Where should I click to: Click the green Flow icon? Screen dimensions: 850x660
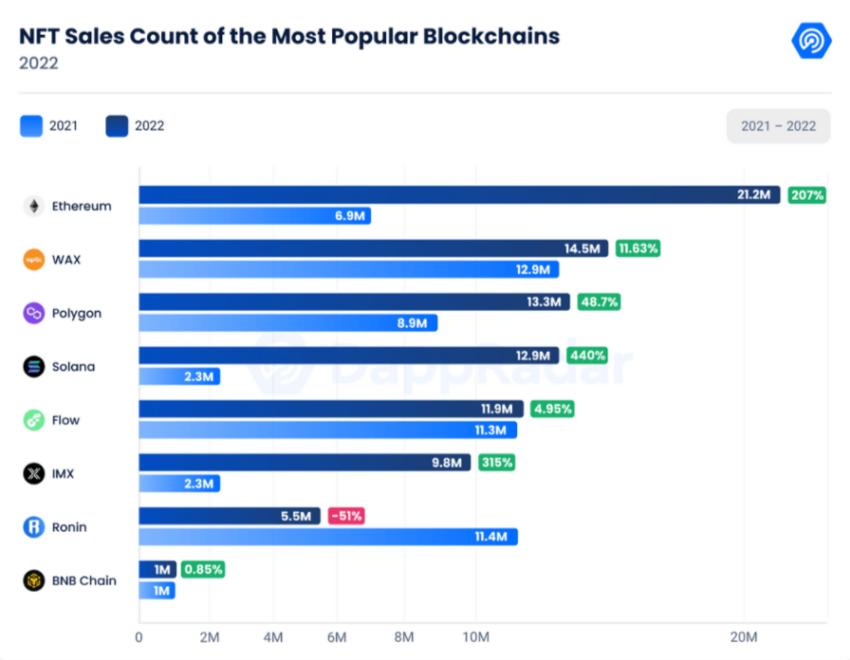(34, 420)
